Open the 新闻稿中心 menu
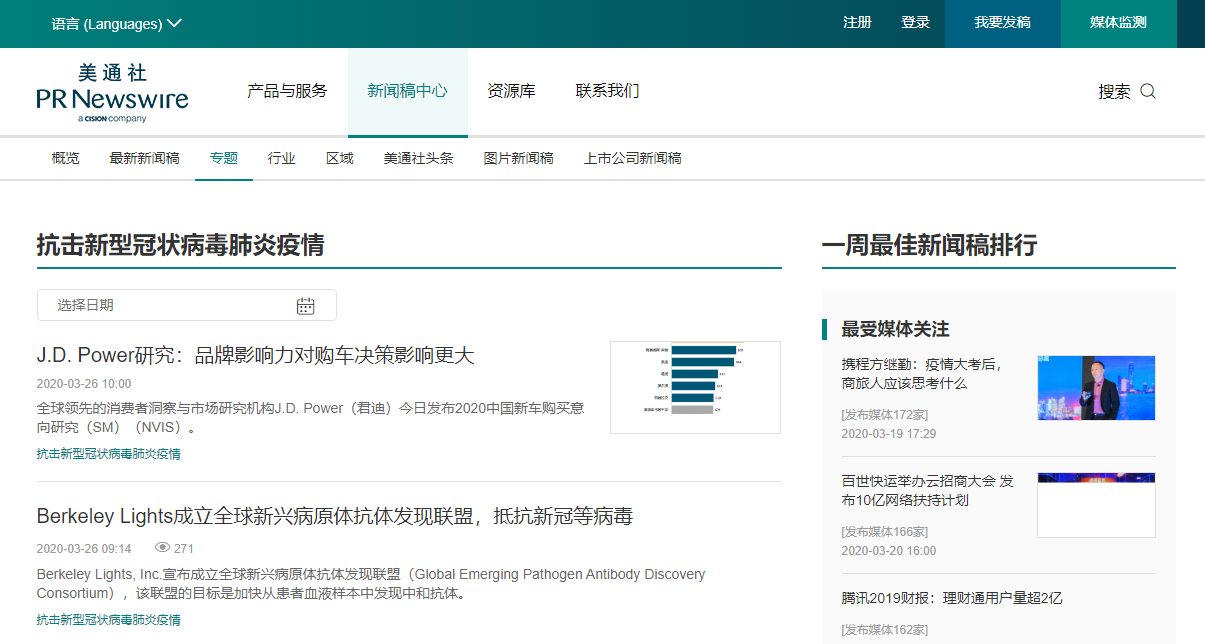Viewport: 1205px width, 644px height. 407,91
